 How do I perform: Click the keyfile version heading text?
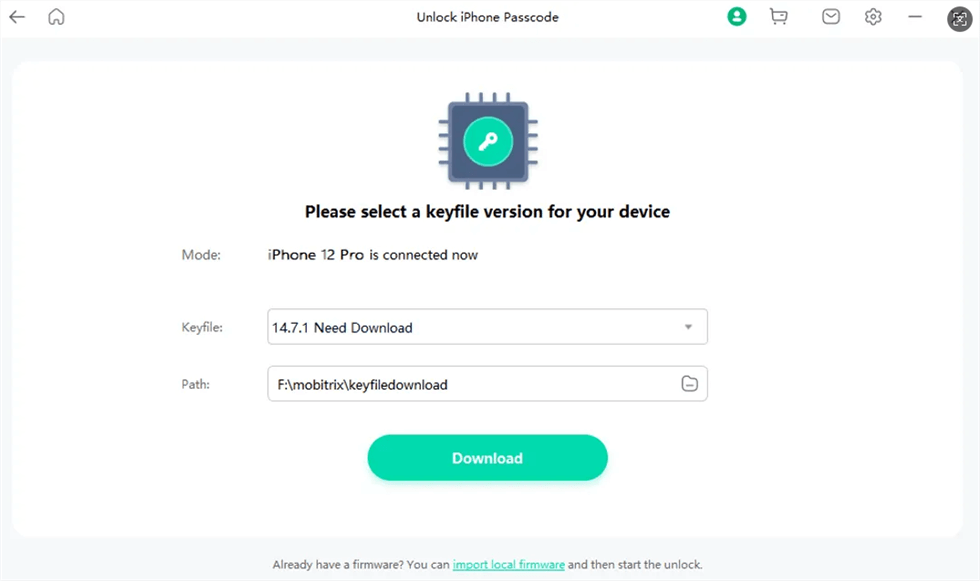pyautogui.click(x=487, y=212)
